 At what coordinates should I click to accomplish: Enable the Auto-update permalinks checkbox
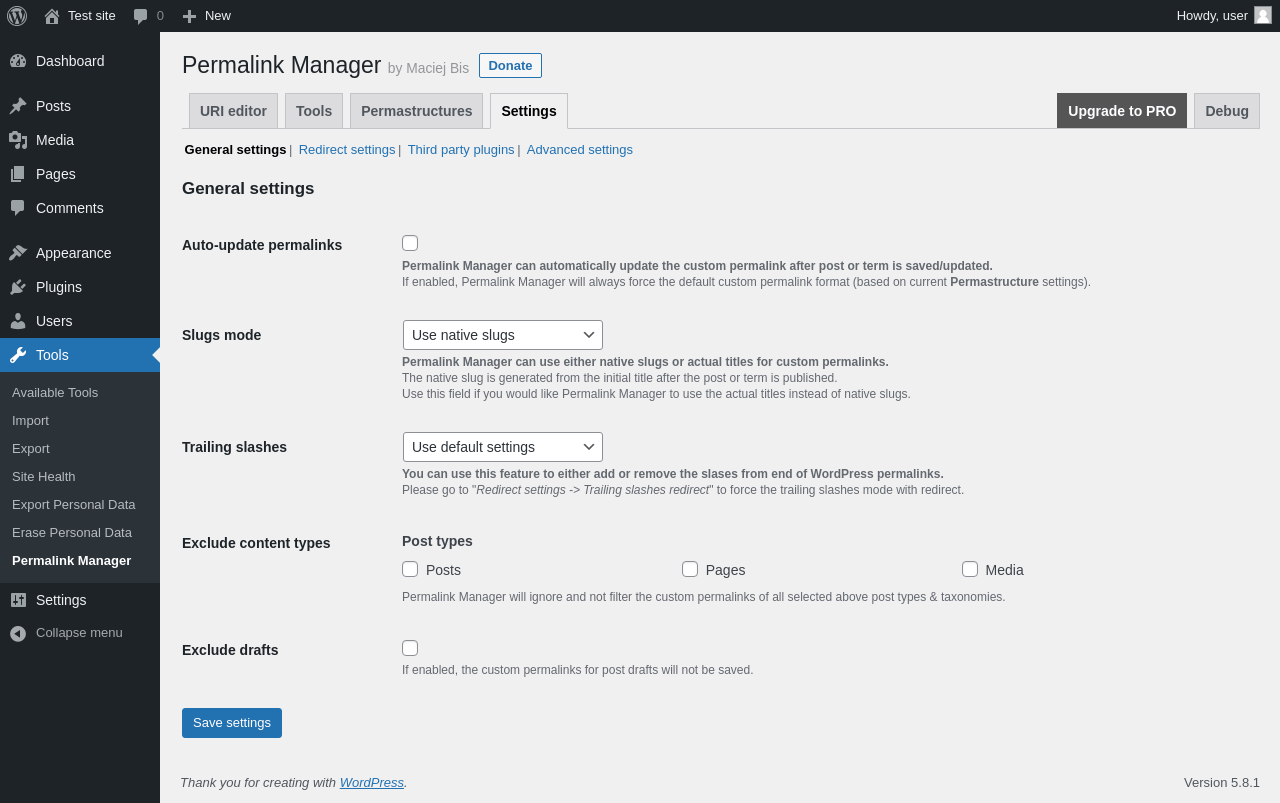410,243
